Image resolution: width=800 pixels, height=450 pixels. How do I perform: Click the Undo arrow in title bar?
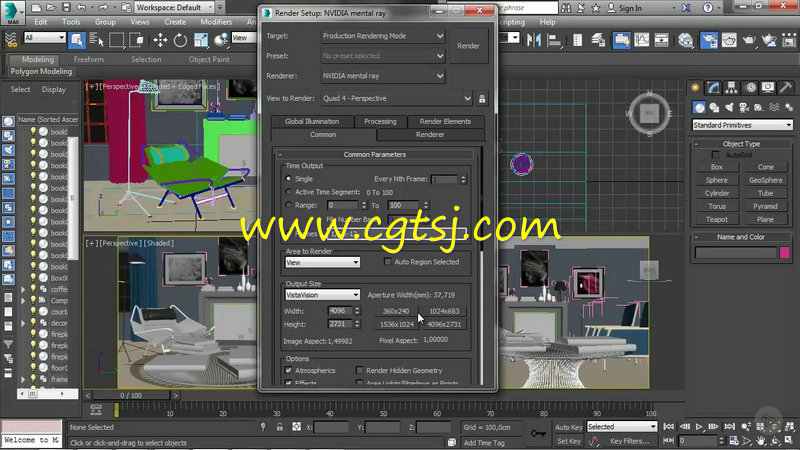pos(81,7)
